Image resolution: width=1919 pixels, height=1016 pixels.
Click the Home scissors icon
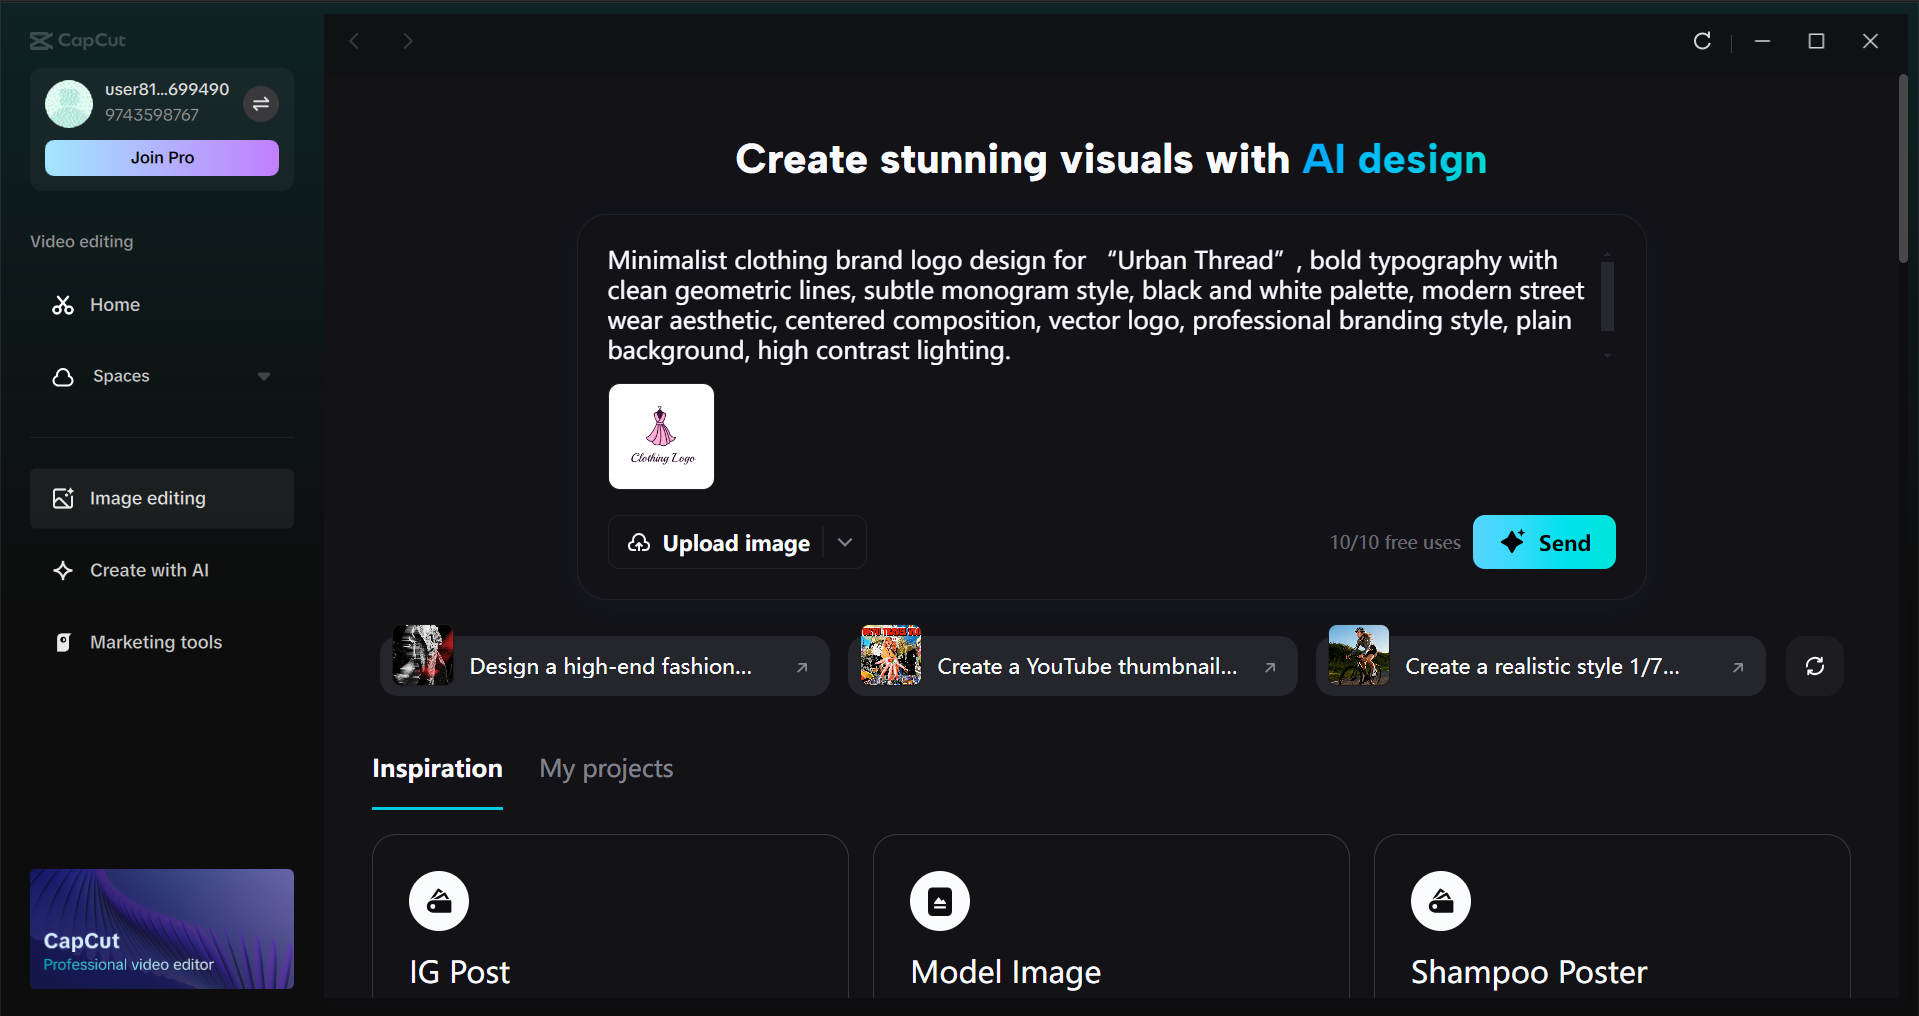coord(63,305)
